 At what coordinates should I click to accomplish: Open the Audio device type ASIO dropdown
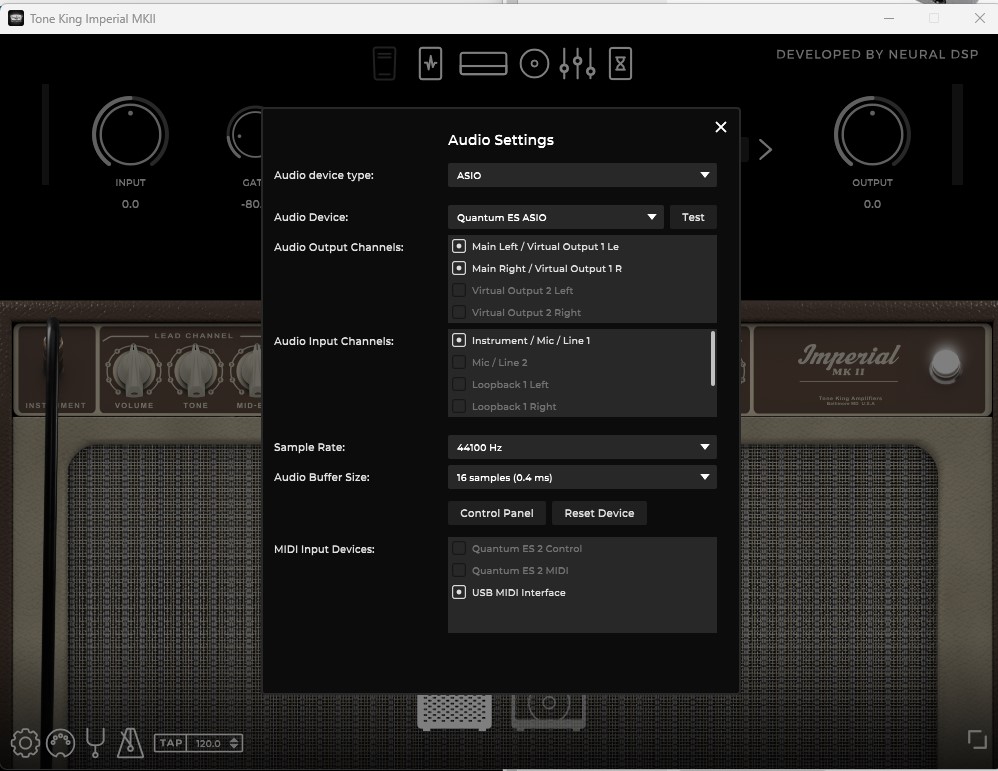pyautogui.click(x=582, y=175)
